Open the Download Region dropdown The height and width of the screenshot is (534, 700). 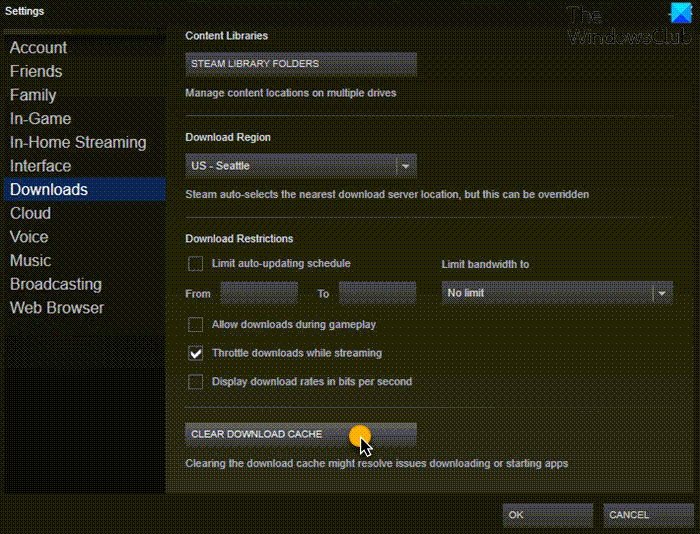tap(301, 166)
